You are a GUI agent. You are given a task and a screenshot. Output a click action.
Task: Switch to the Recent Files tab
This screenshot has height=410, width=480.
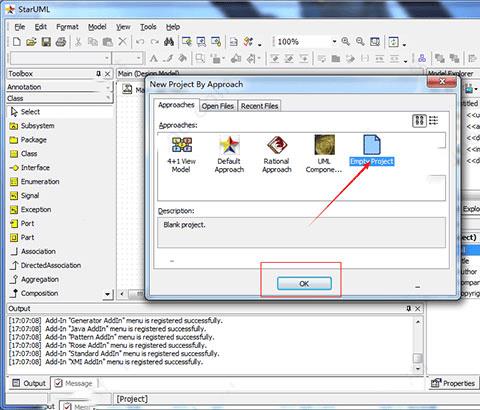point(259,106)
